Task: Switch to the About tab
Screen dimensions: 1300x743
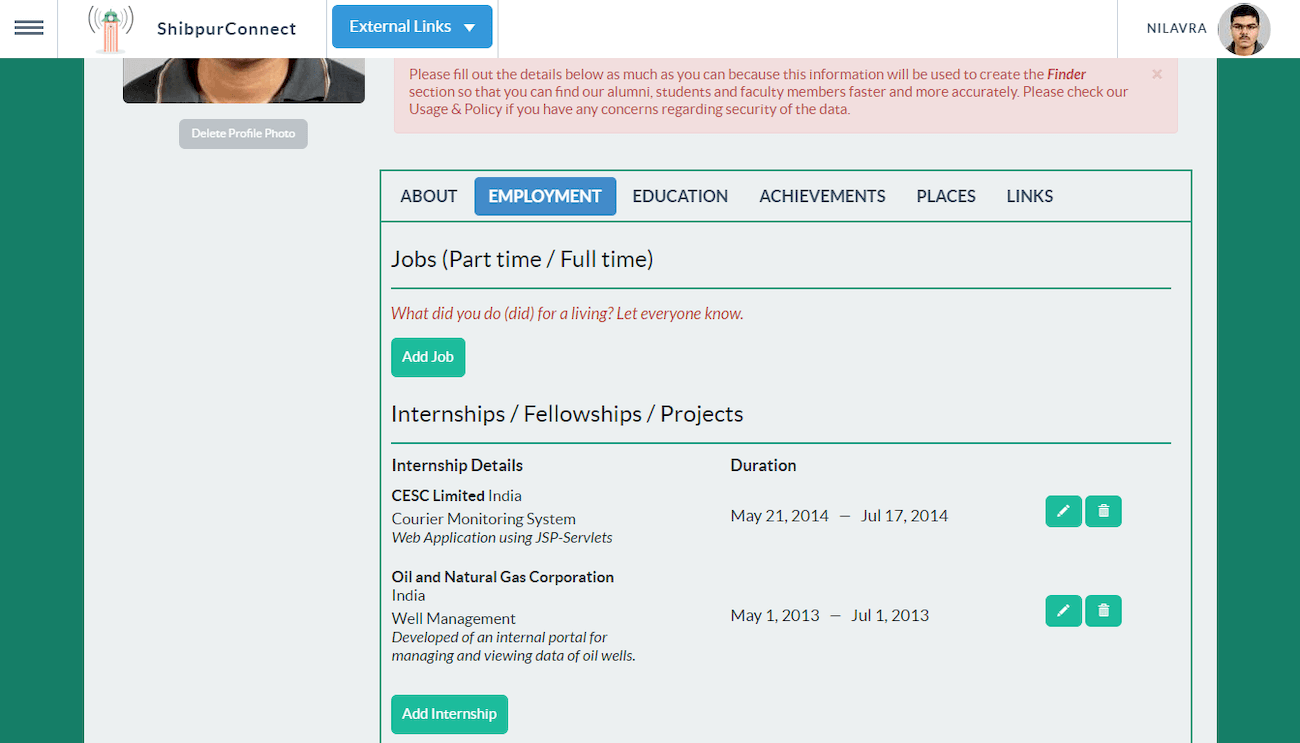Action: (x=429, y=196)
